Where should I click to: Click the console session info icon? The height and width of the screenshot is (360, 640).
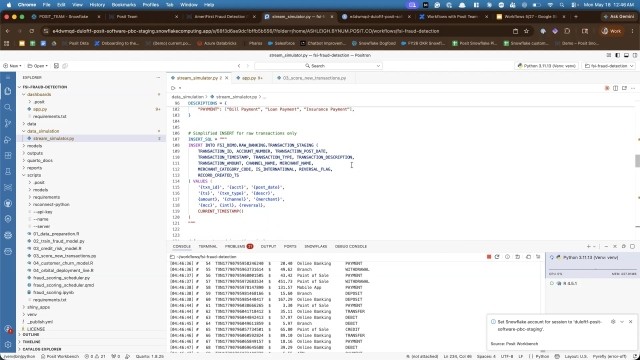coord(507,257)
